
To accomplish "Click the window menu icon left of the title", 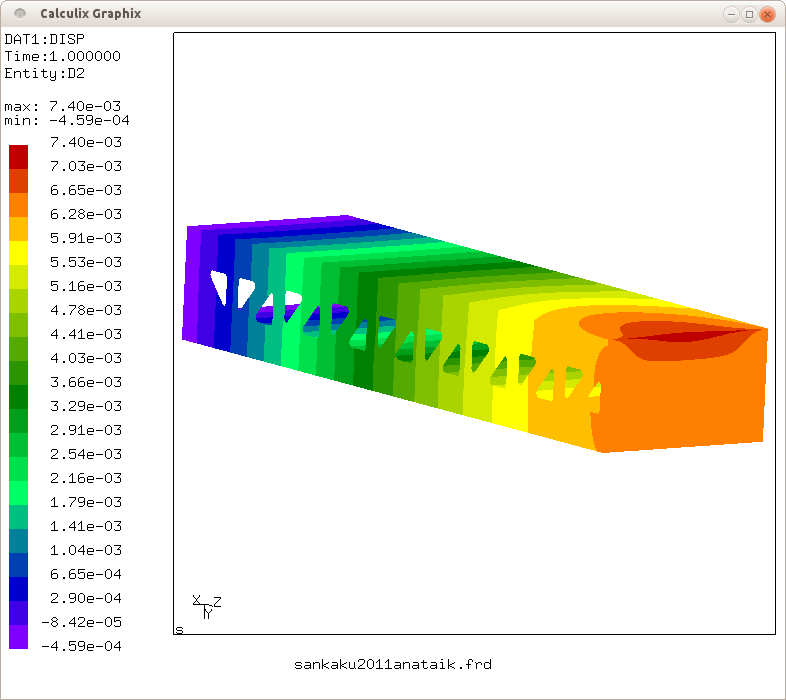I will (x=20, y=14).
